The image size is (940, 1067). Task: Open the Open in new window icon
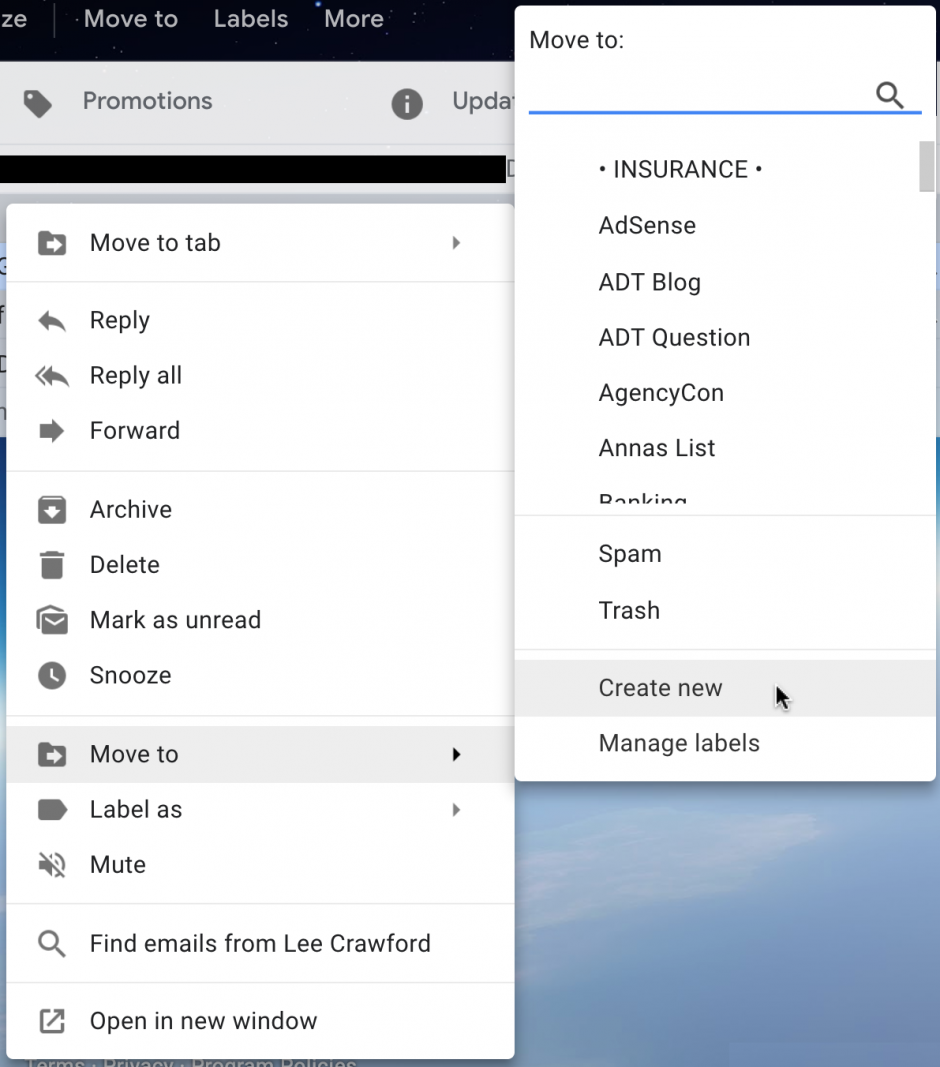tap(51, 1021)
